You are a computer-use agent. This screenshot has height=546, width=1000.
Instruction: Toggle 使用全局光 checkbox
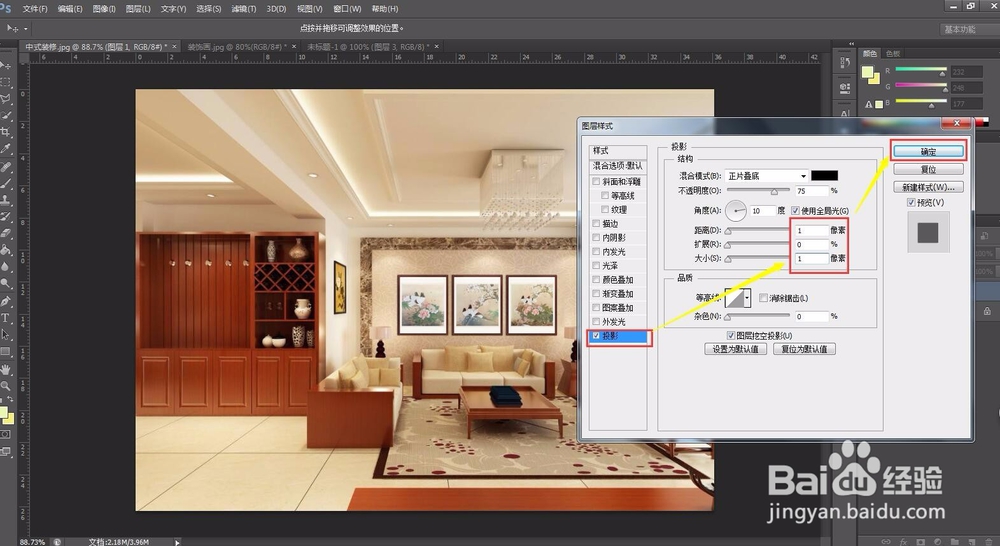coord(795,210)
